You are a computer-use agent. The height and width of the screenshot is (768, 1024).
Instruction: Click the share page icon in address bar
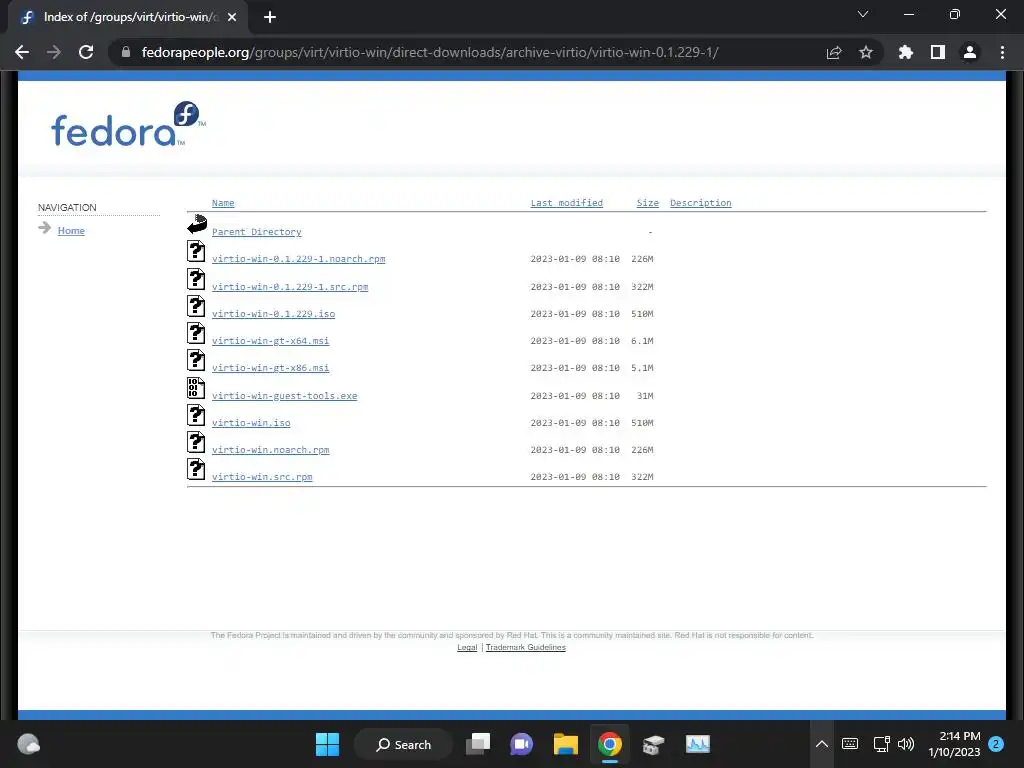(x=834, y=52)
